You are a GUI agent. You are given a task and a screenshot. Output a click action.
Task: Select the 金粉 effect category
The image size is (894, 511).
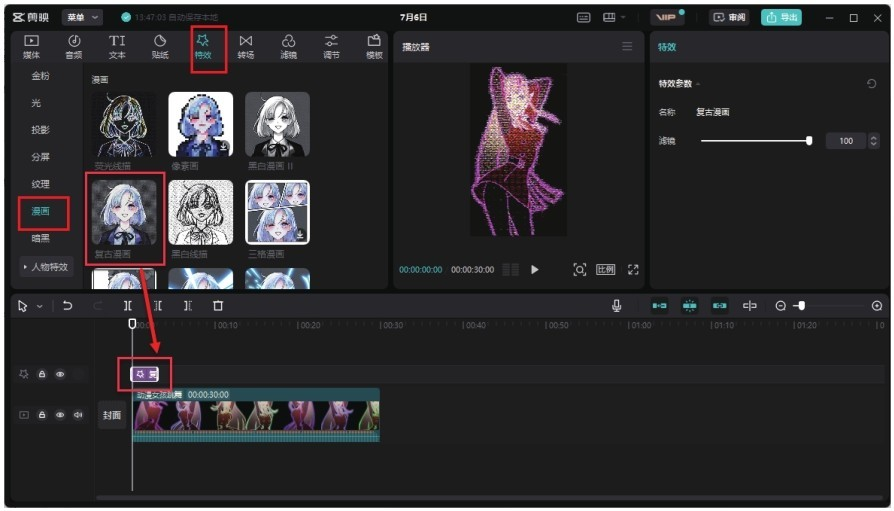pyautogui.click(x=40, y=75)
